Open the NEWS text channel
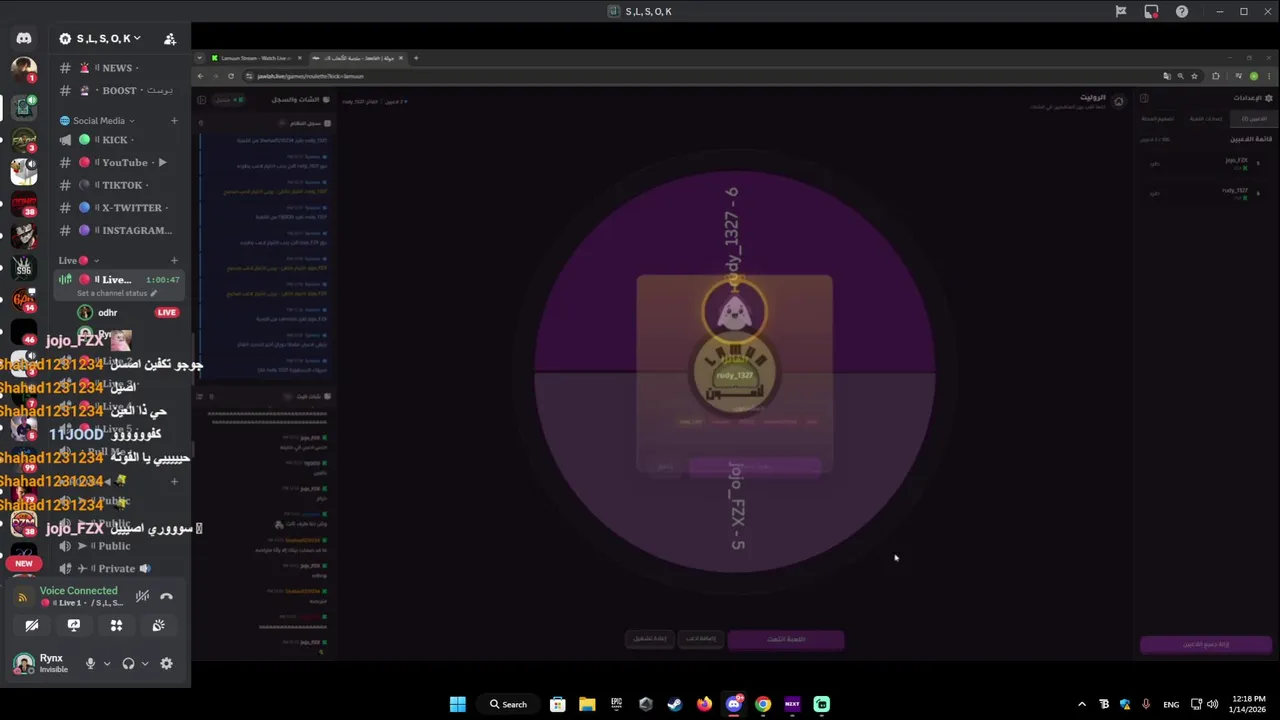 point(117,68)
